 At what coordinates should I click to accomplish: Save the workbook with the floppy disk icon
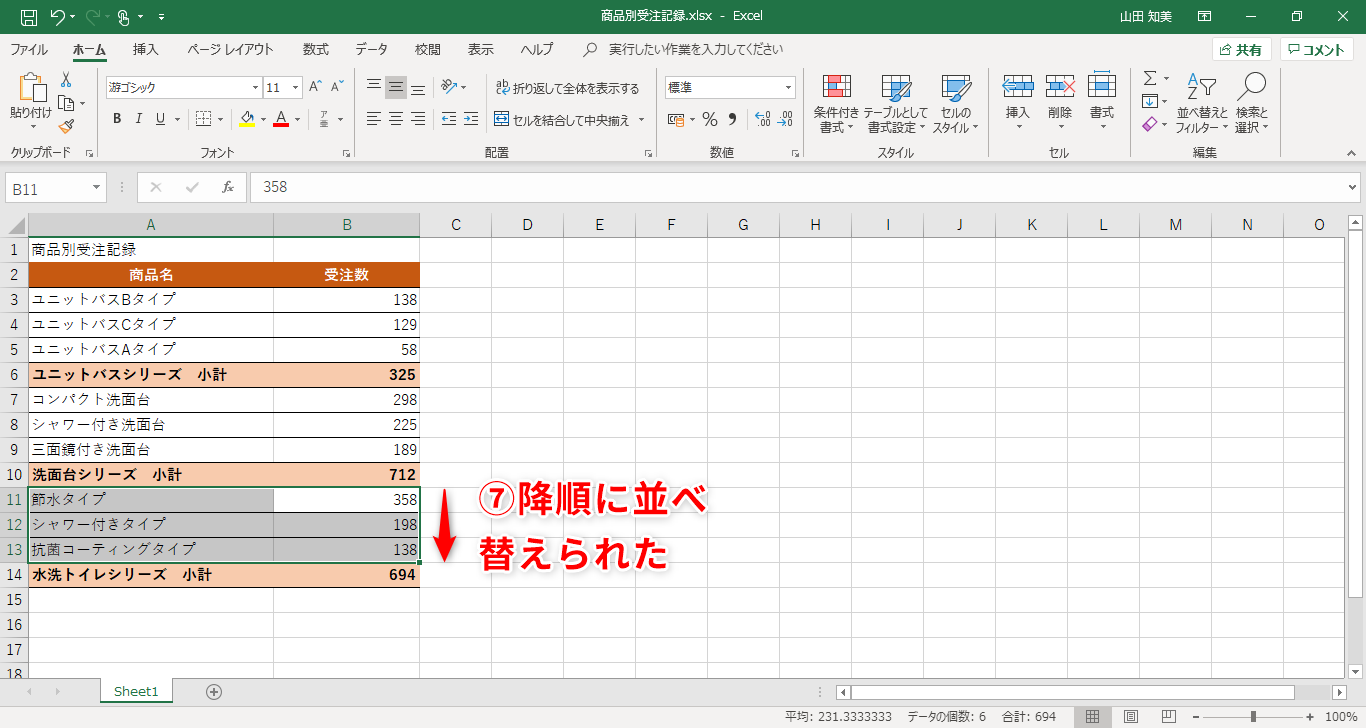click(x=29, y=17)
